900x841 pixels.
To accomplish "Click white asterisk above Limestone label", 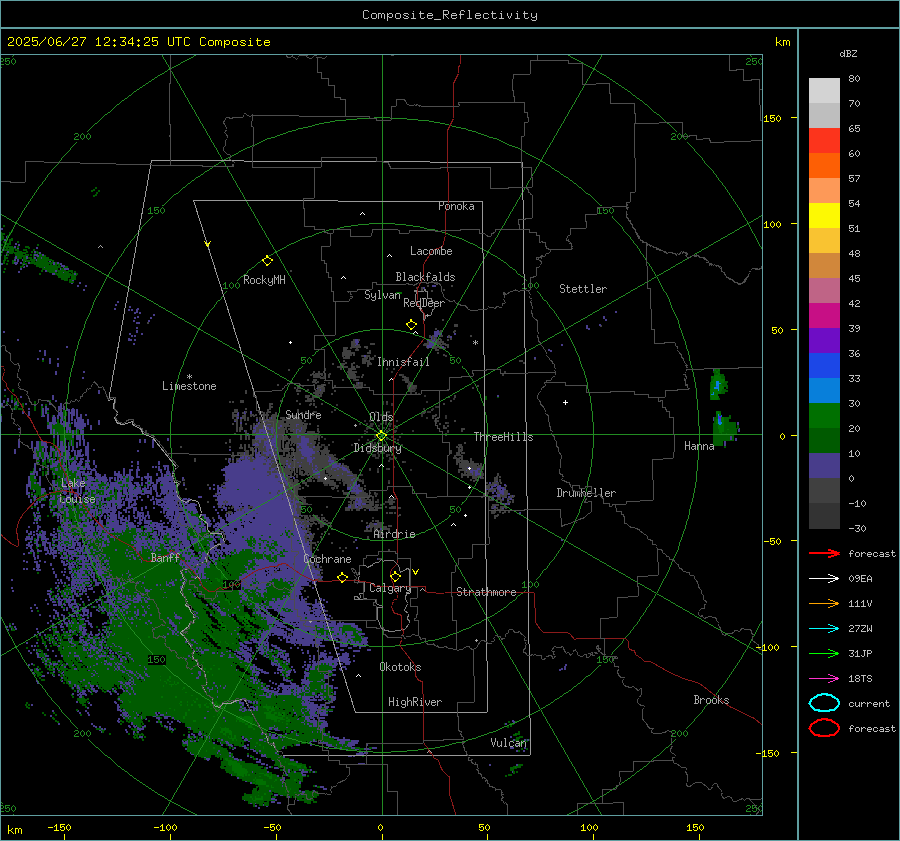I will (x=189, y=377).
